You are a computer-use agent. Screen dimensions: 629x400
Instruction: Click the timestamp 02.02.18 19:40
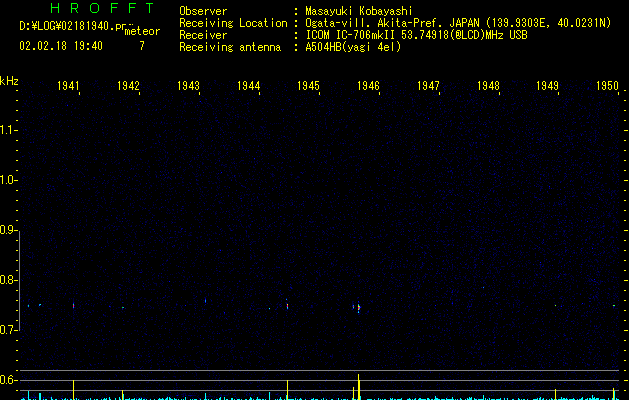[61, 46]
